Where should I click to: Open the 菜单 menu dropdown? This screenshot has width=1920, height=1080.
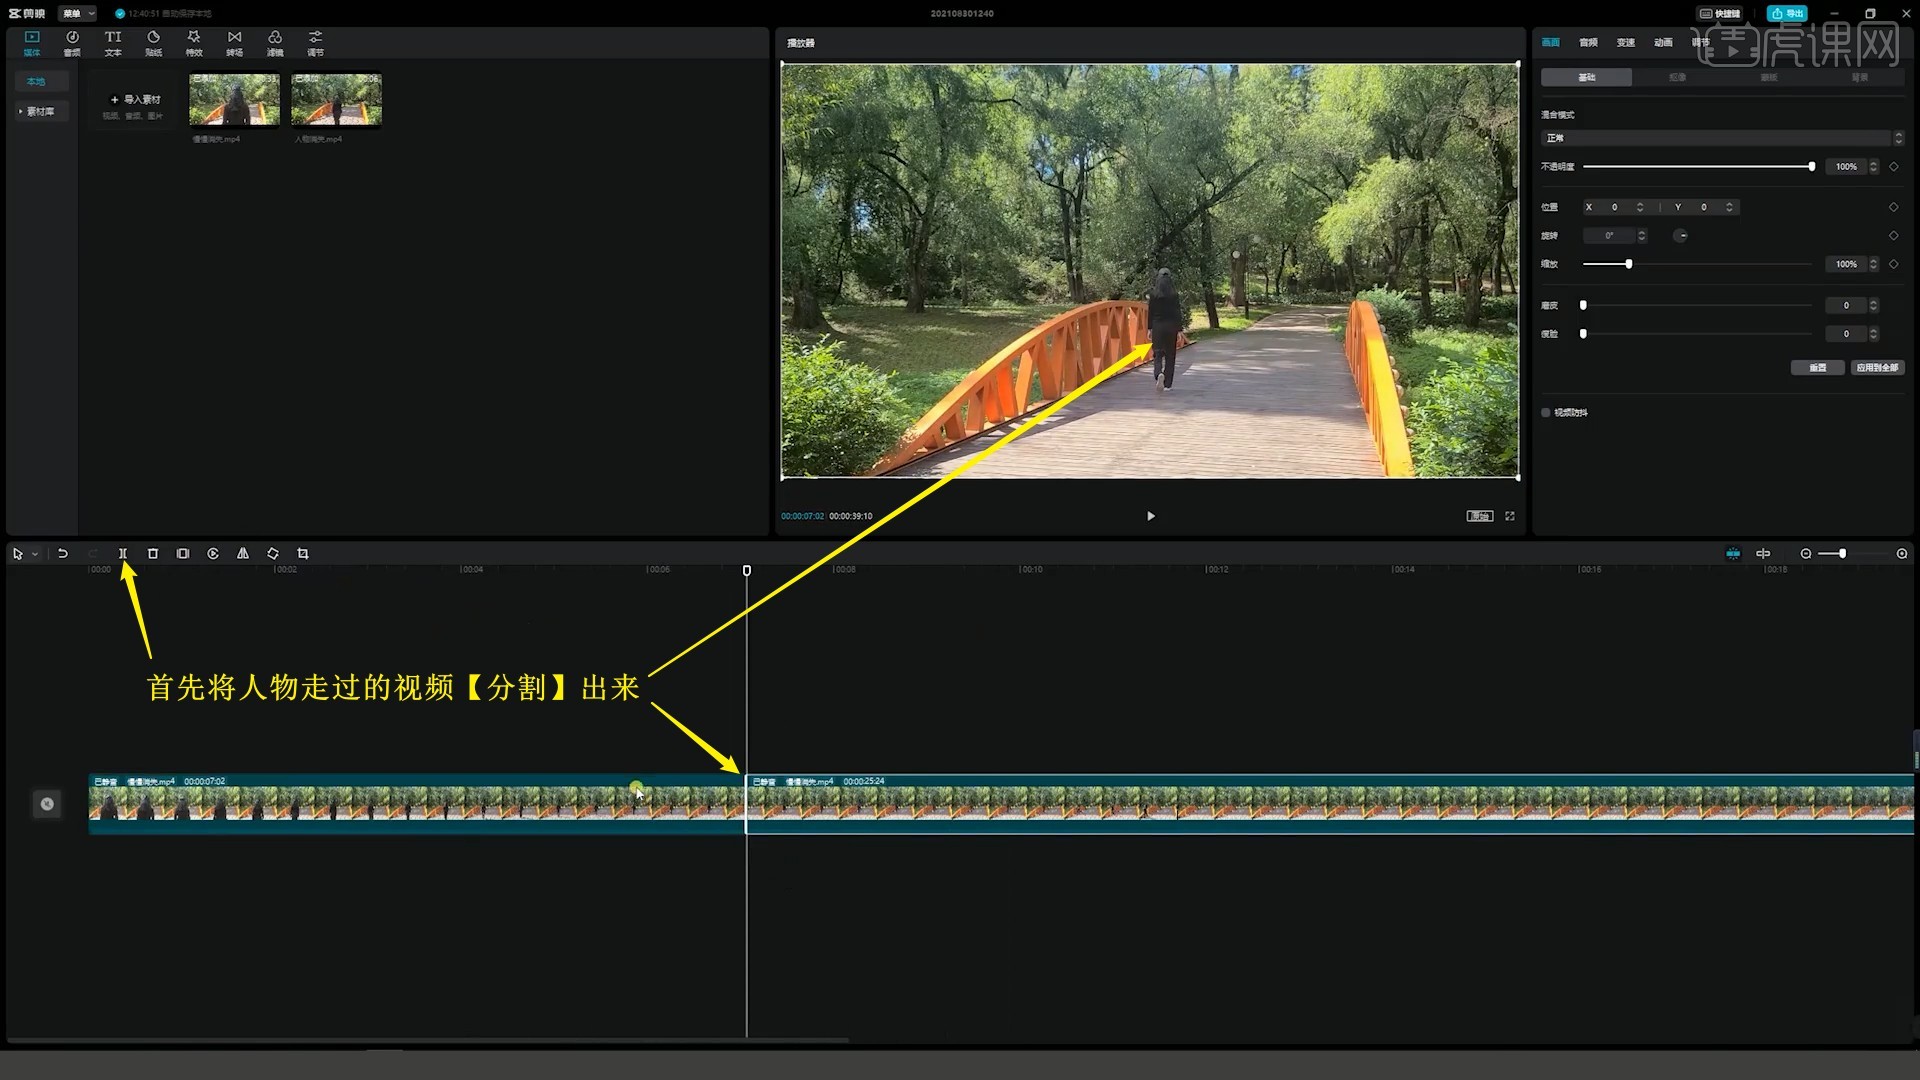[x=77, y=14]
